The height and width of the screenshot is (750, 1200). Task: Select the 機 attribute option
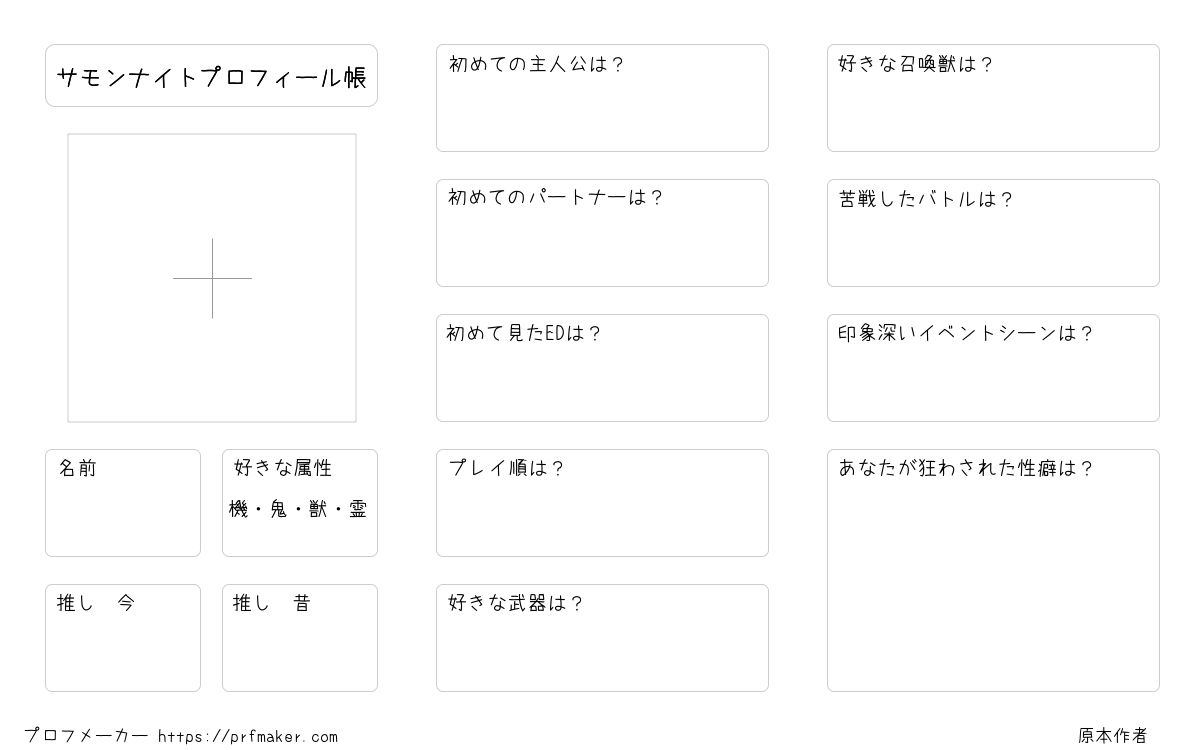[238, 509]
